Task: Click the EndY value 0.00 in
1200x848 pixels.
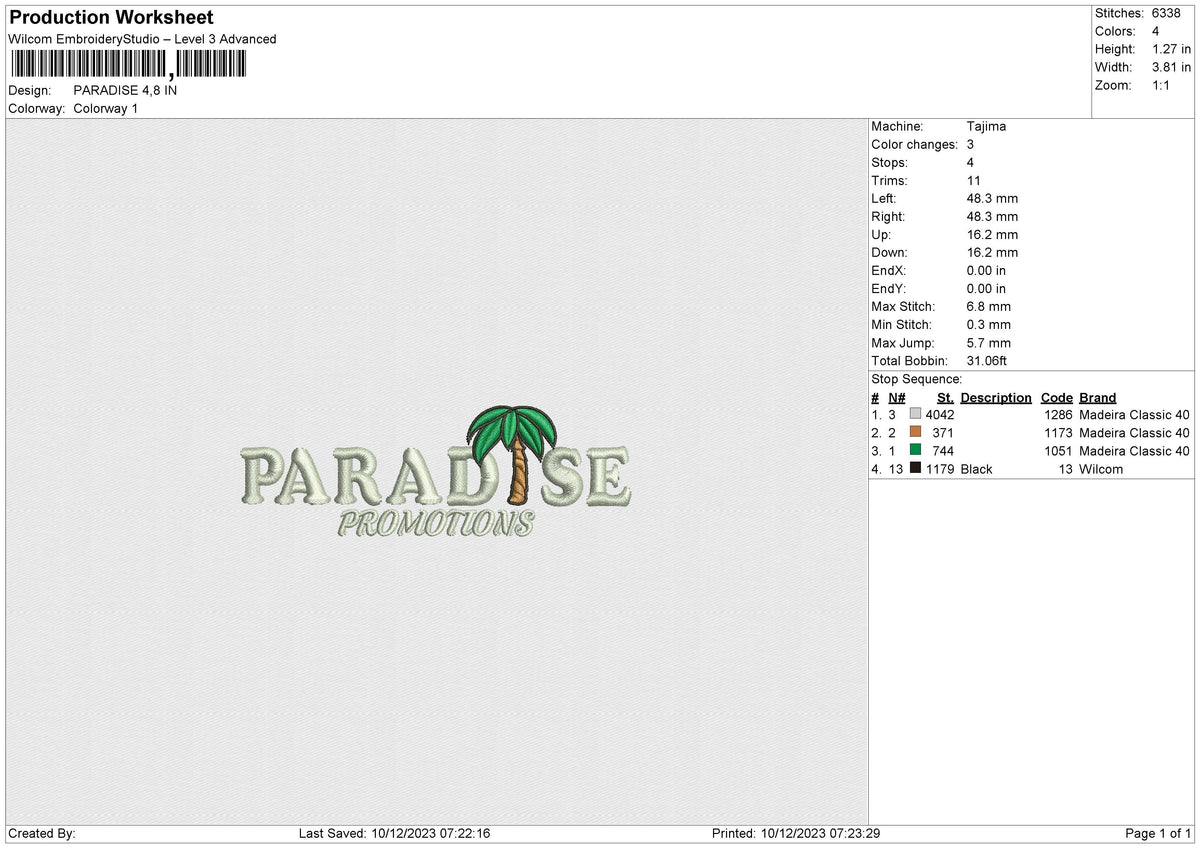Action: point(987,288)
